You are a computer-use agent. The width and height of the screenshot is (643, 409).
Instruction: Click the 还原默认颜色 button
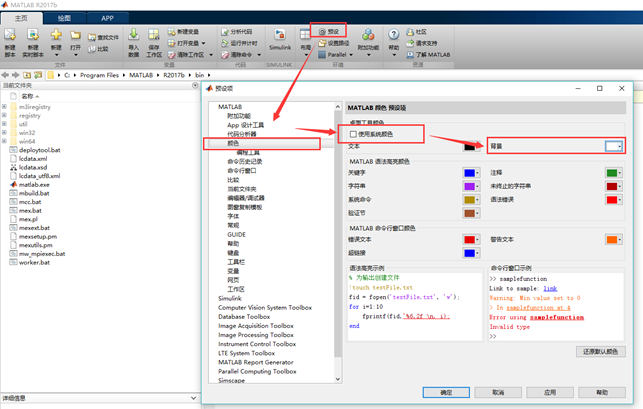tap(601, 352)
